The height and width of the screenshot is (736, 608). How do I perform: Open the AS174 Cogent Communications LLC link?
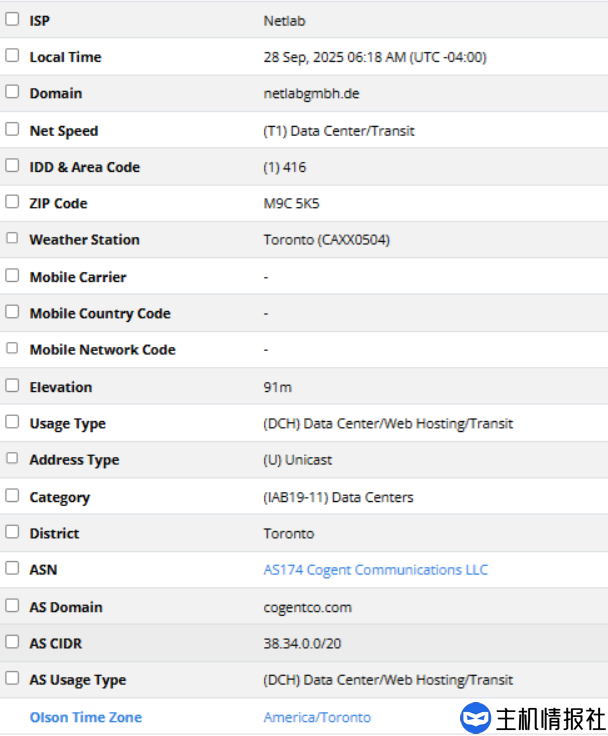click(x=375, y=570)
